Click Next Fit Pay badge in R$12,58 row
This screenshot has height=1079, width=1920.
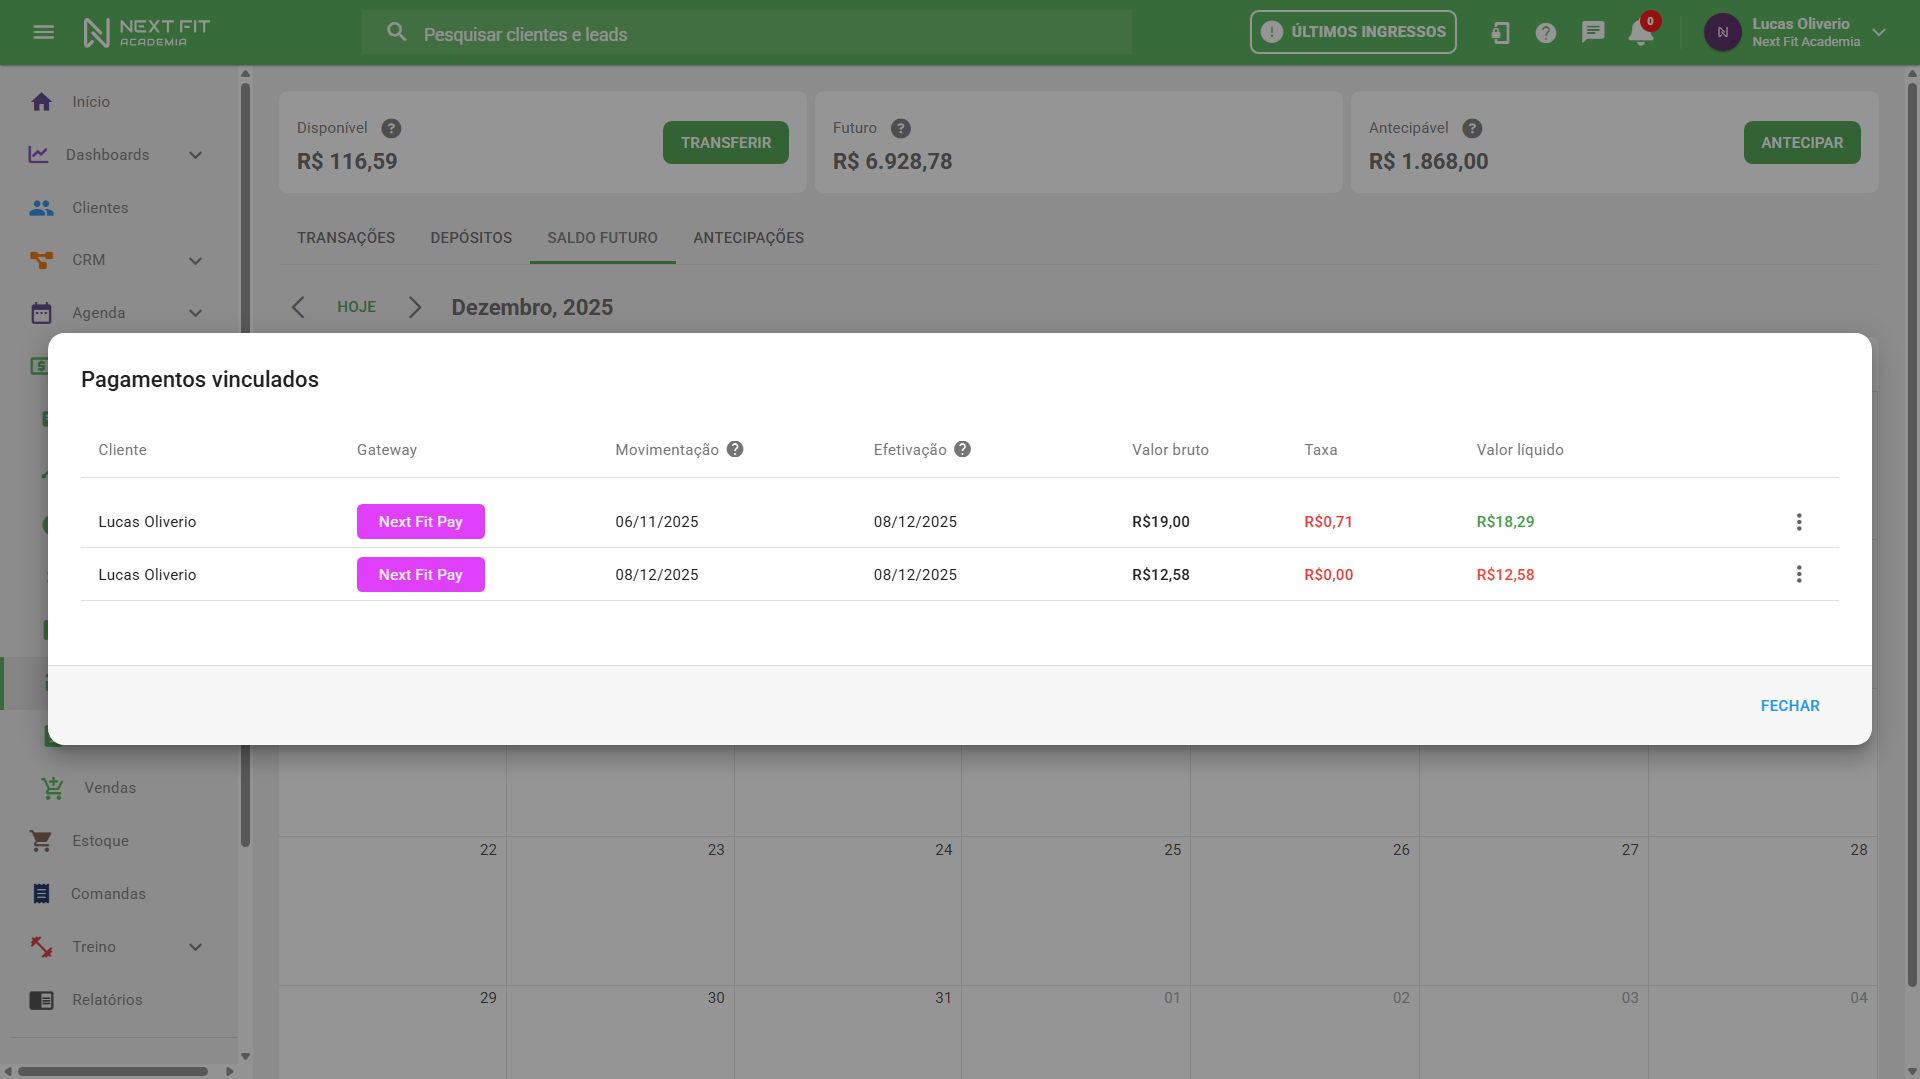421,575
